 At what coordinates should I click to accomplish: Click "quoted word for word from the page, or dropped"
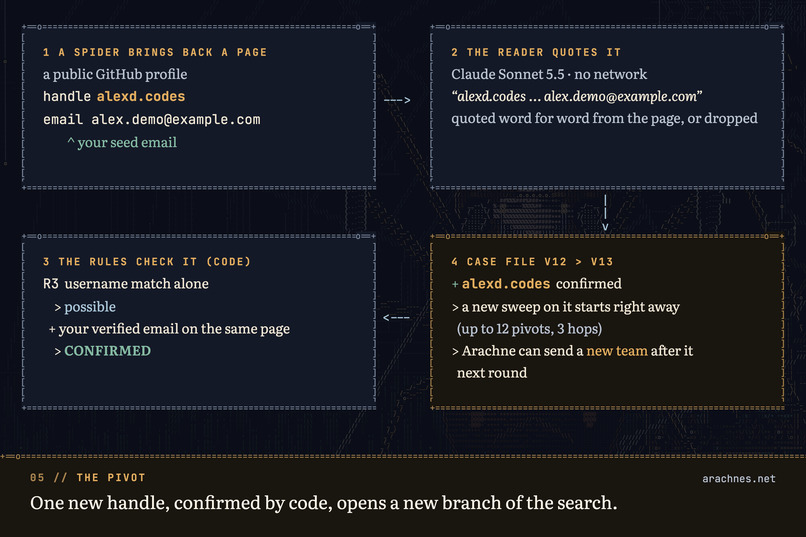[604, 119]
